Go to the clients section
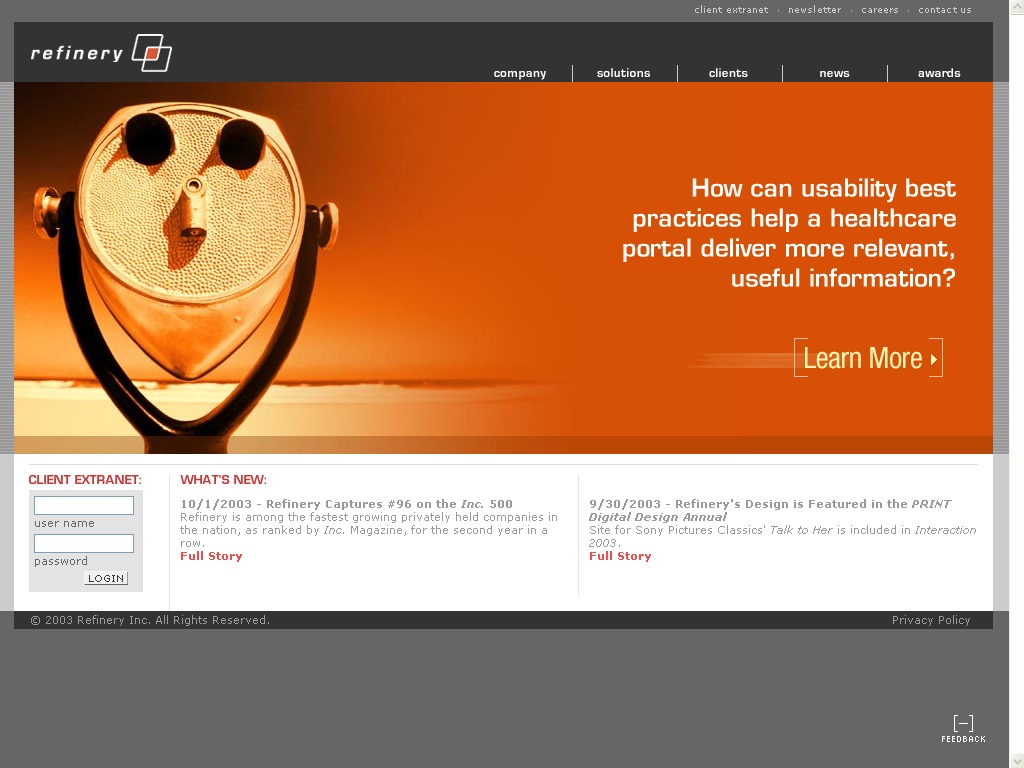 tap(728, 73)
